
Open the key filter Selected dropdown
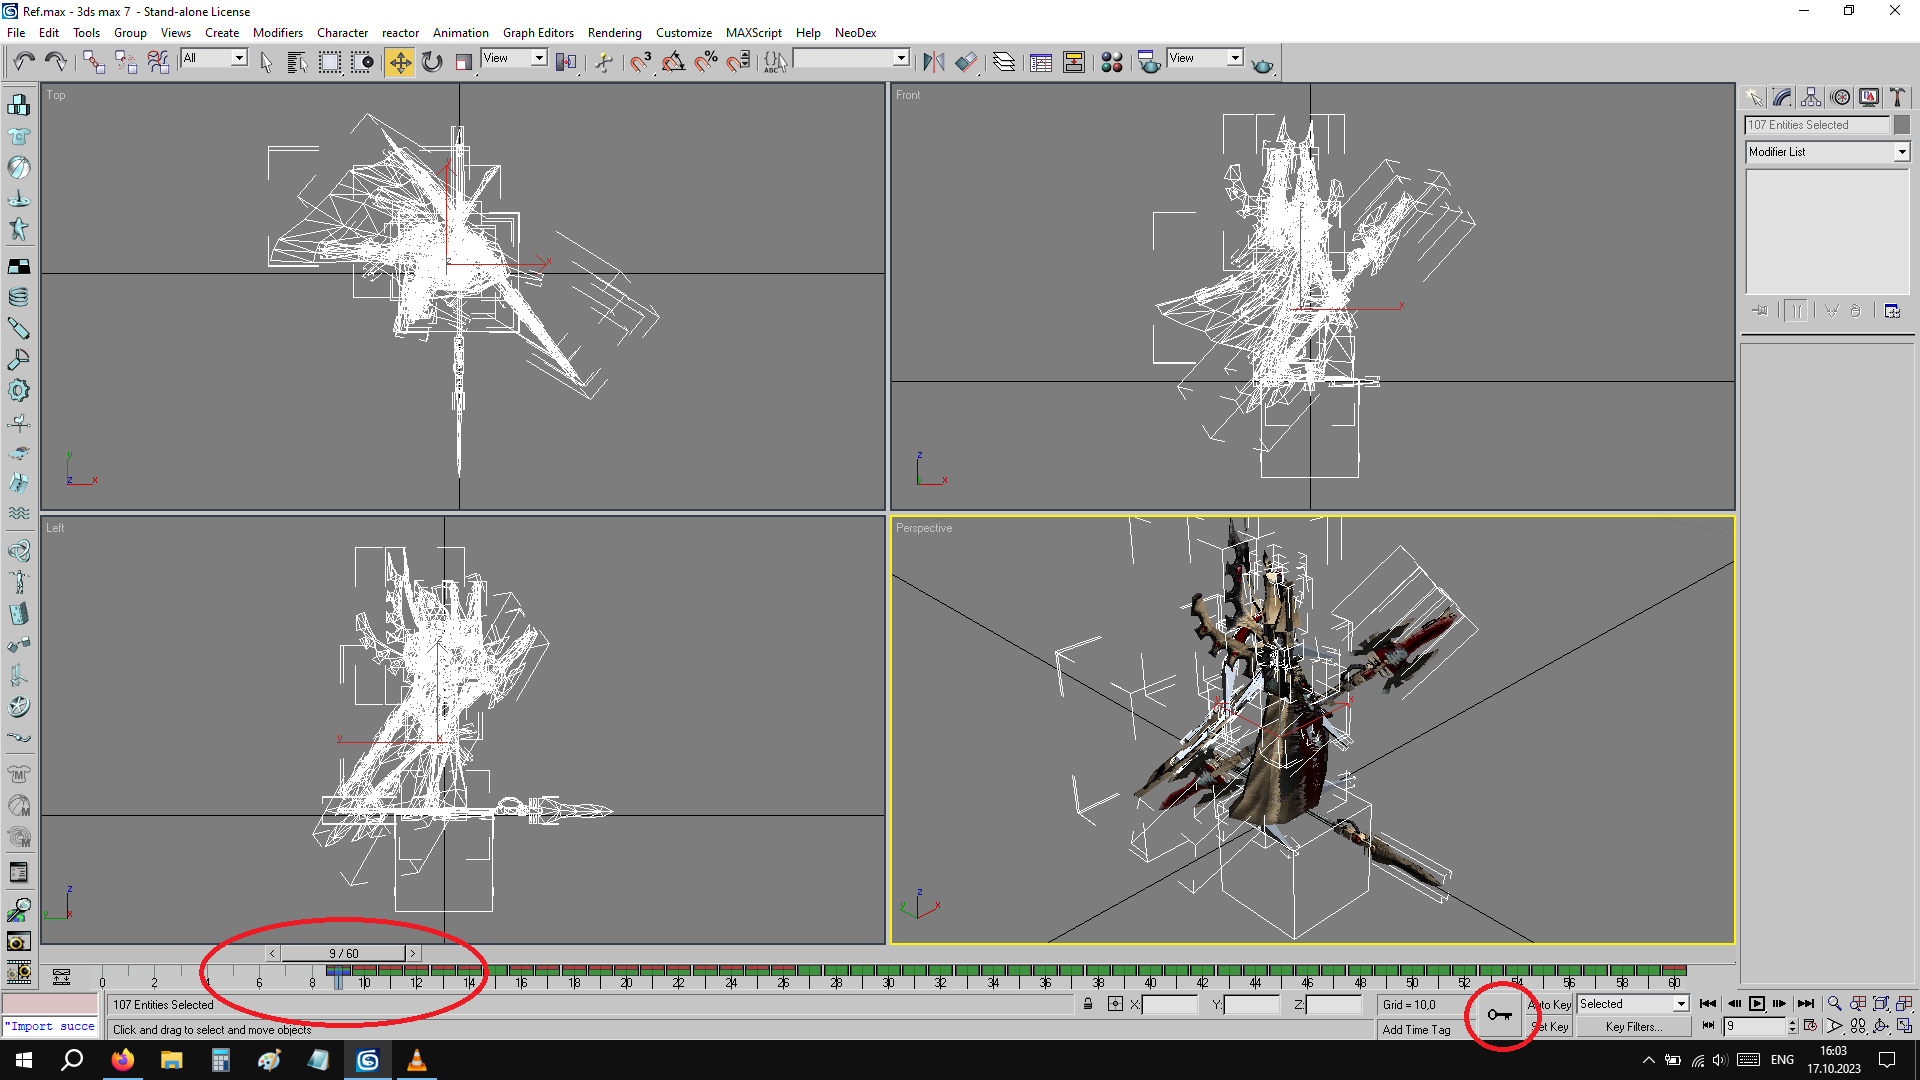pos(1680,1004)
